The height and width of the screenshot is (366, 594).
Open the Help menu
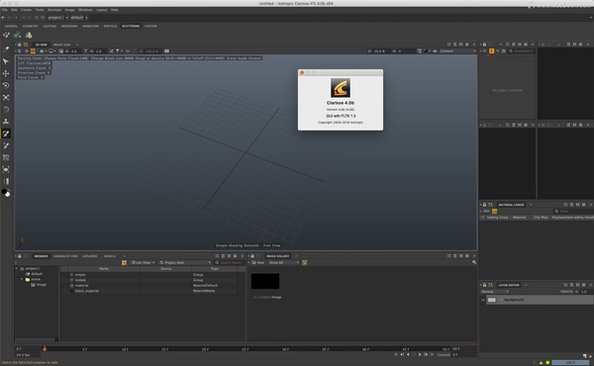(114, 10)
